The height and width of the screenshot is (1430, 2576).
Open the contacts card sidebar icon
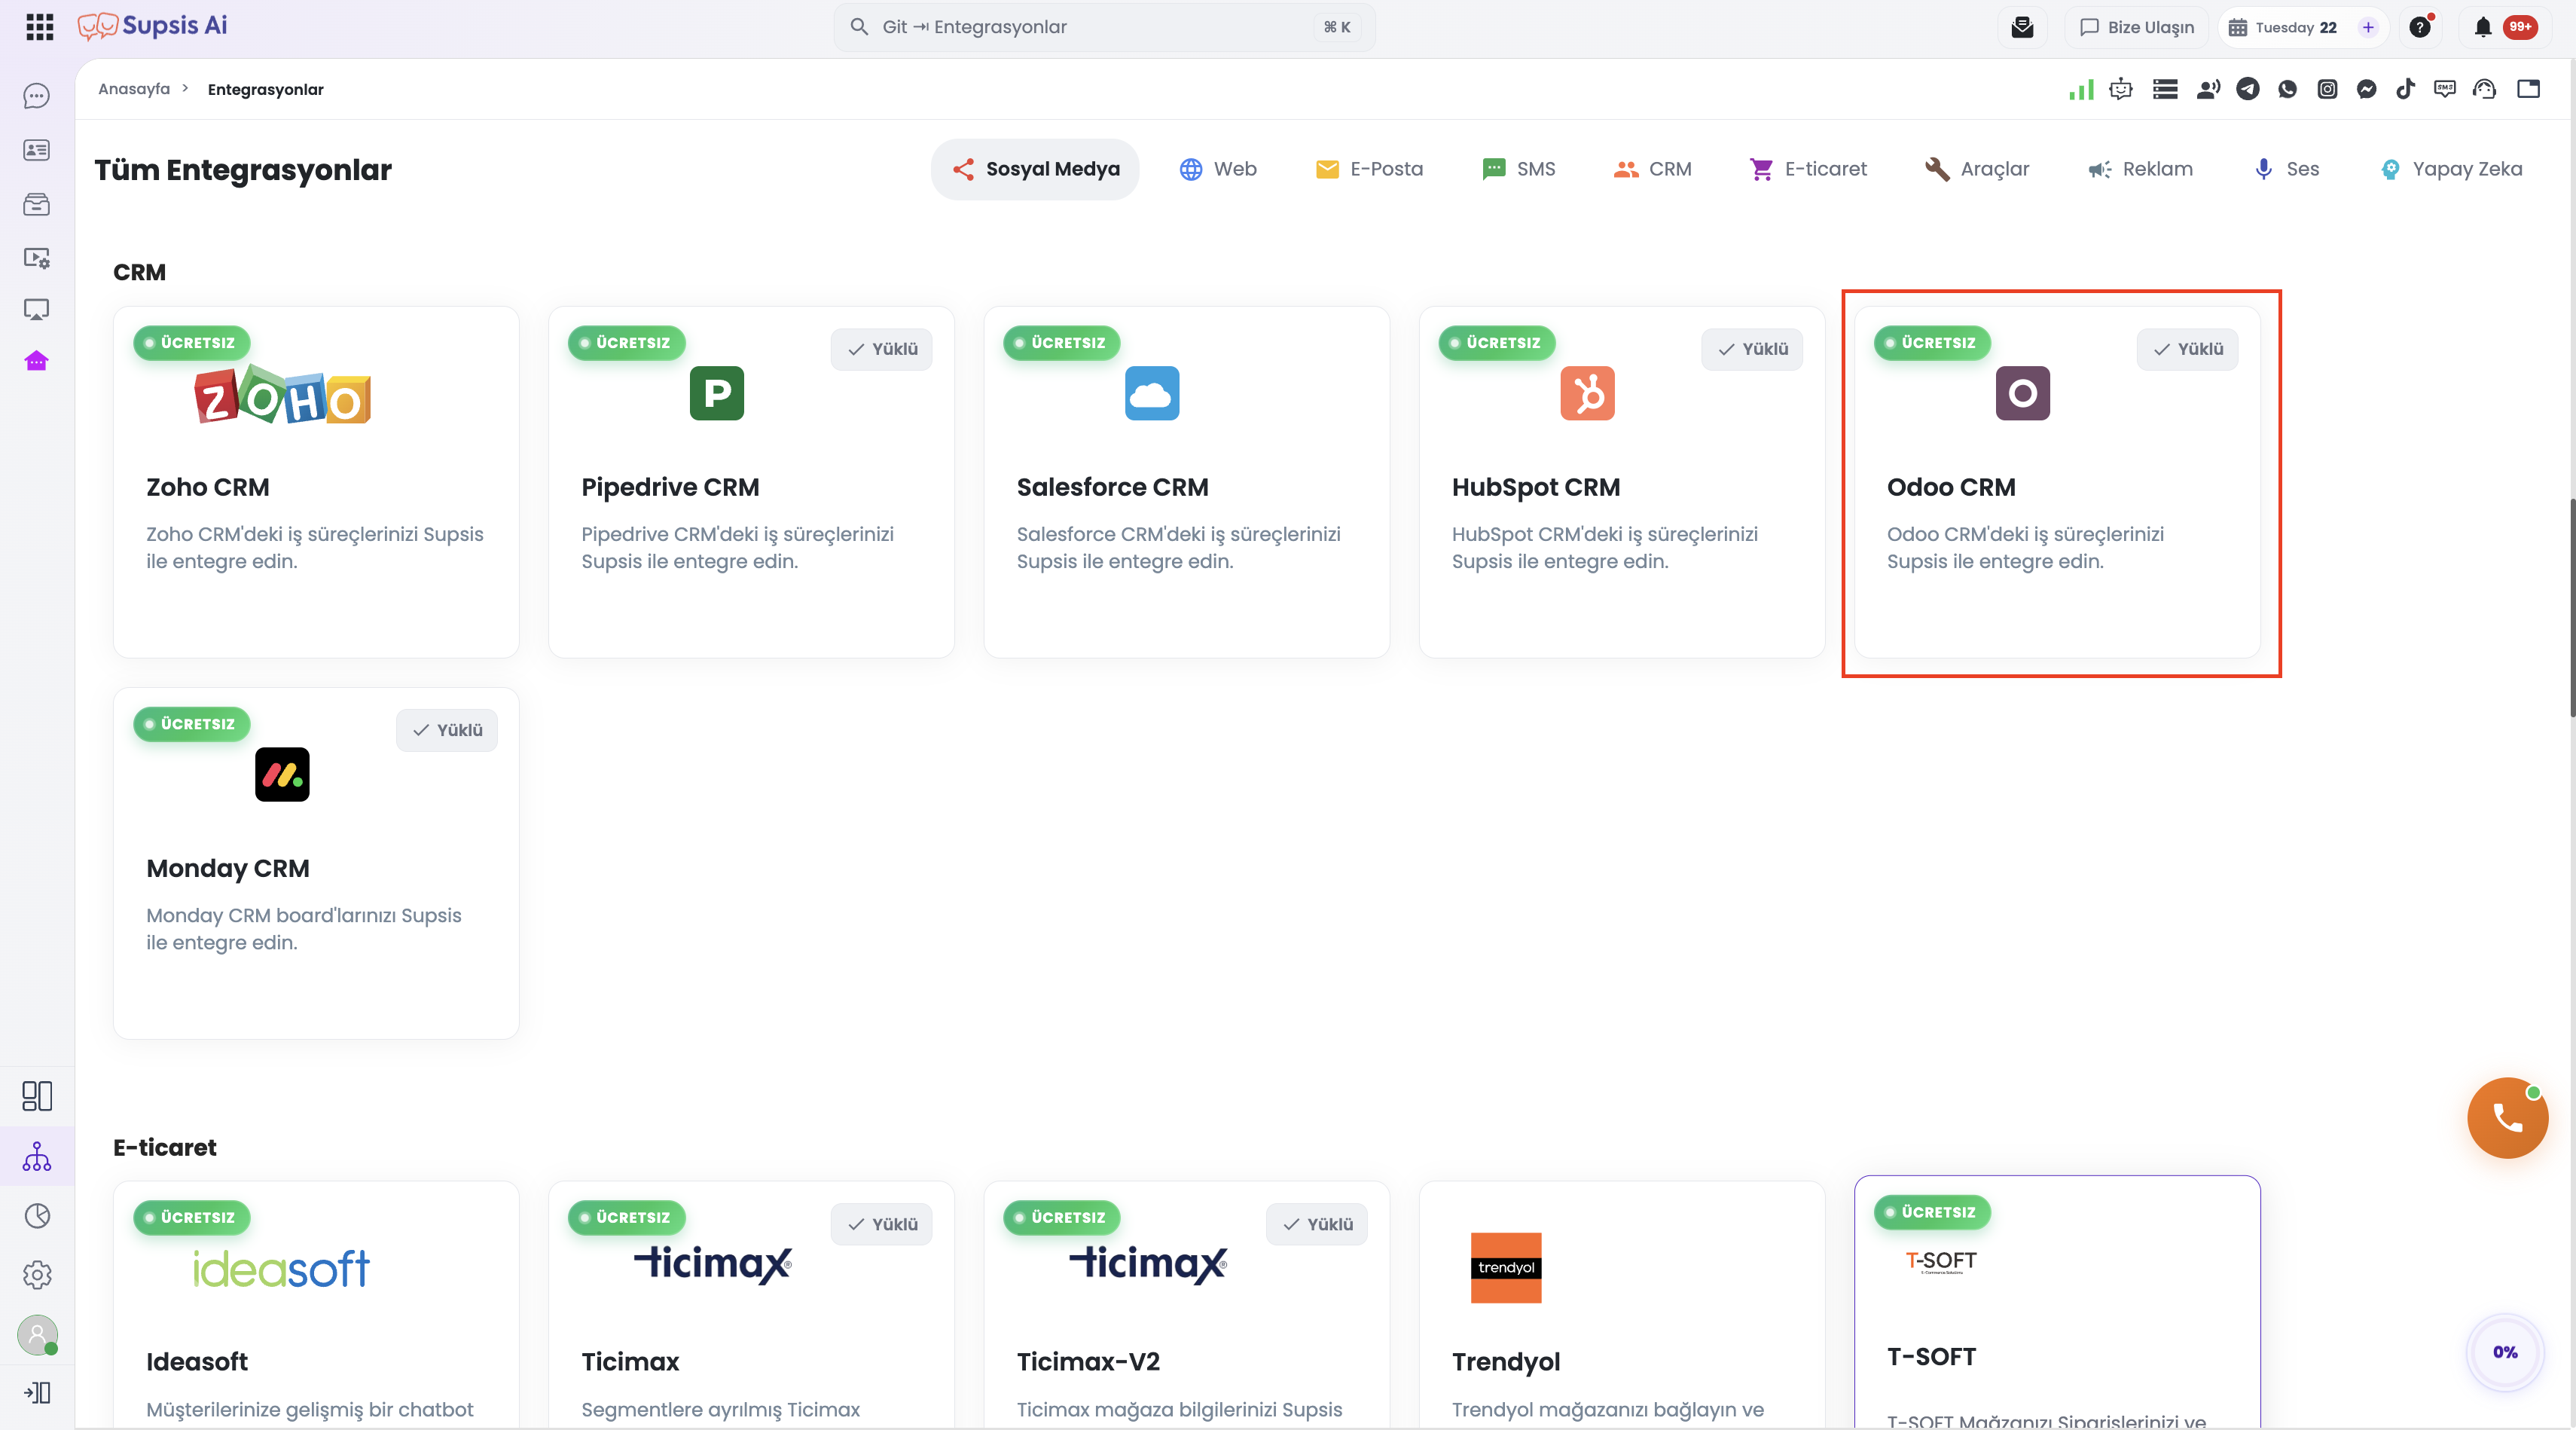37,150
